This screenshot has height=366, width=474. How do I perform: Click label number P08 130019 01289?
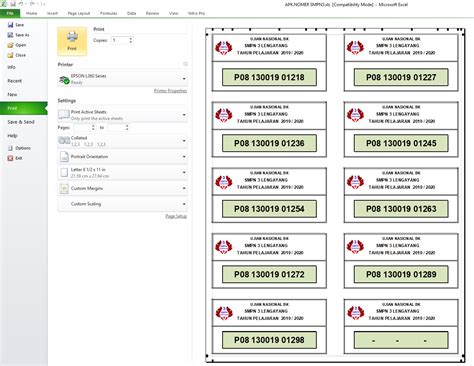pos(401,274)
